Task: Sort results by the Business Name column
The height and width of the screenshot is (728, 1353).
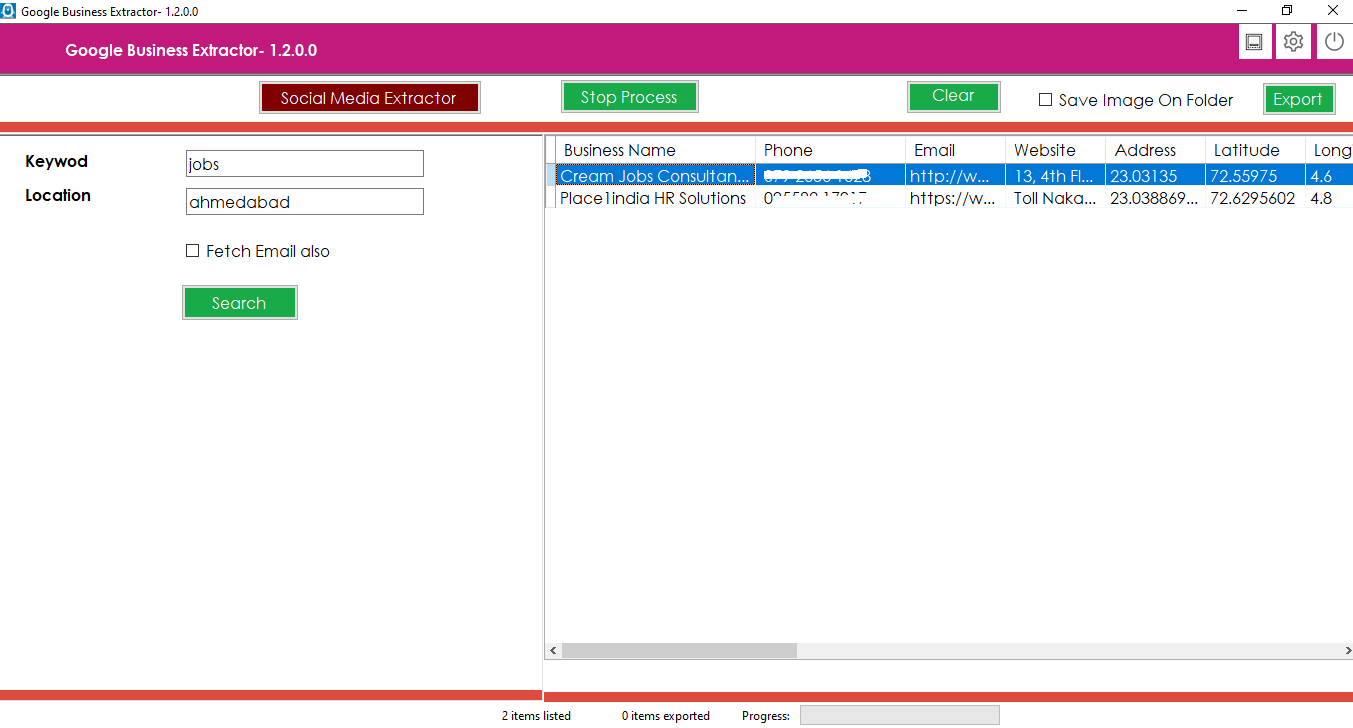Action: (x=618, y=149)
